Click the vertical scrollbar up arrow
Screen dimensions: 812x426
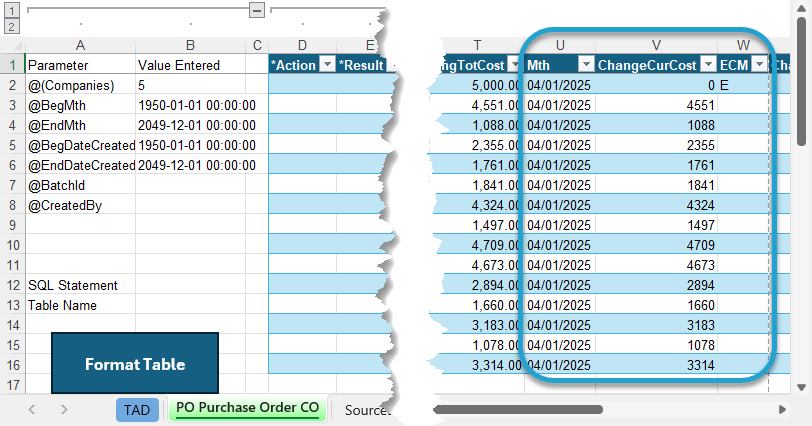(801, 9)
